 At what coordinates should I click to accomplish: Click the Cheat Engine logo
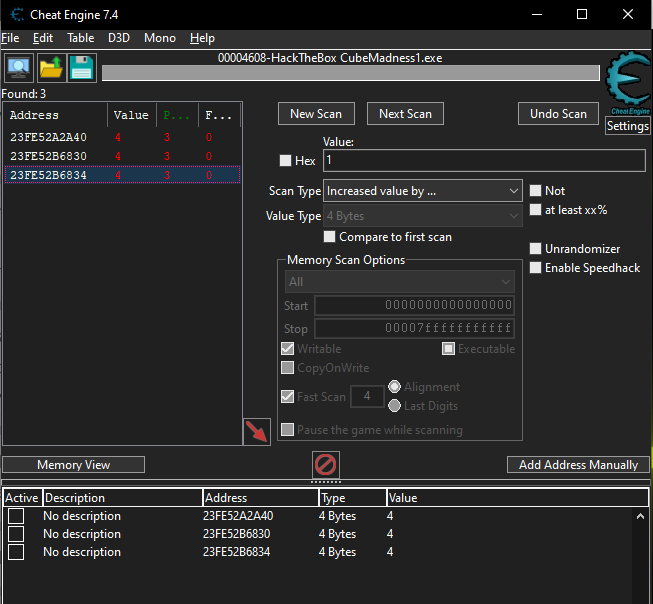(628, 83)
